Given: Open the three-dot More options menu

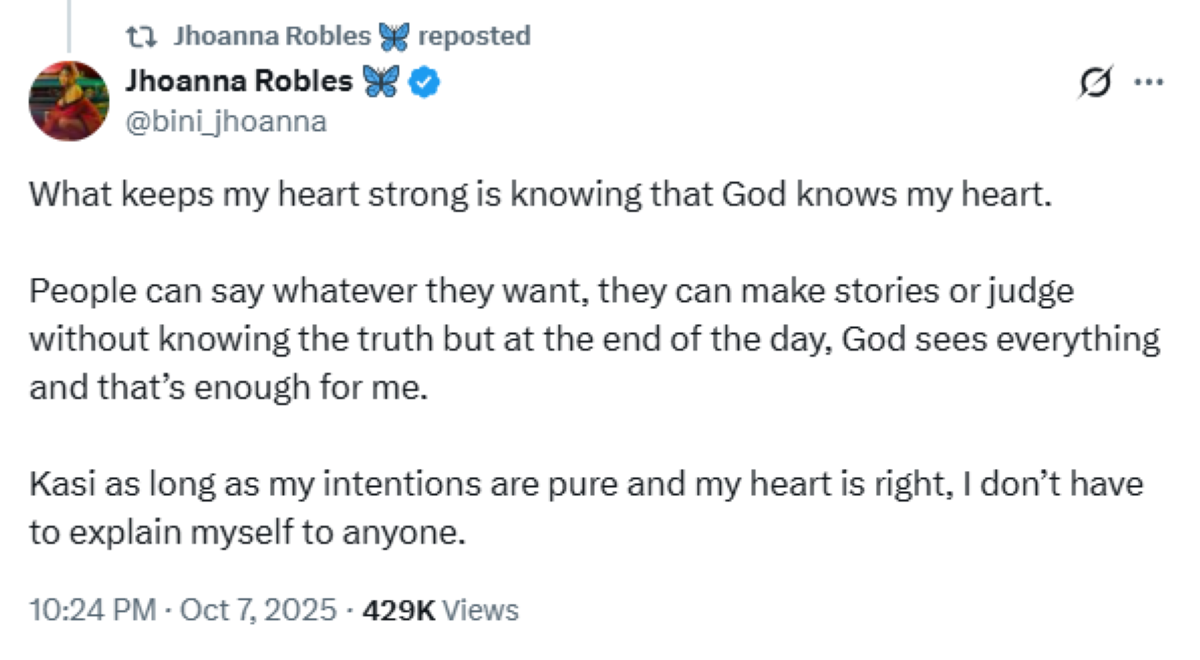Looking at the screenshot, I should 1148,84.
